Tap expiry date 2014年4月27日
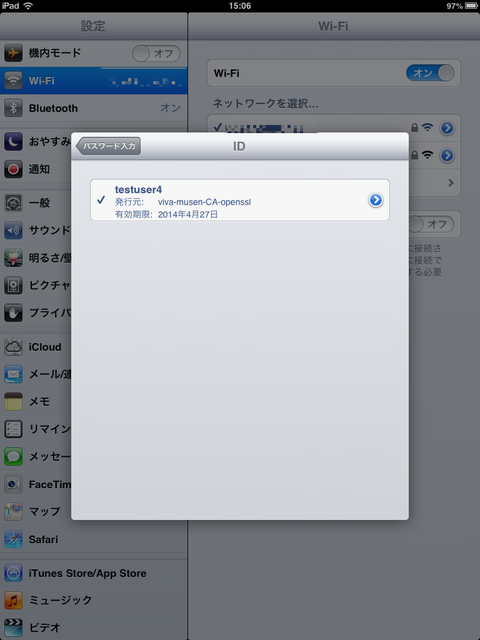Screen dimensions: 480x640 click(x=188, y=214)
